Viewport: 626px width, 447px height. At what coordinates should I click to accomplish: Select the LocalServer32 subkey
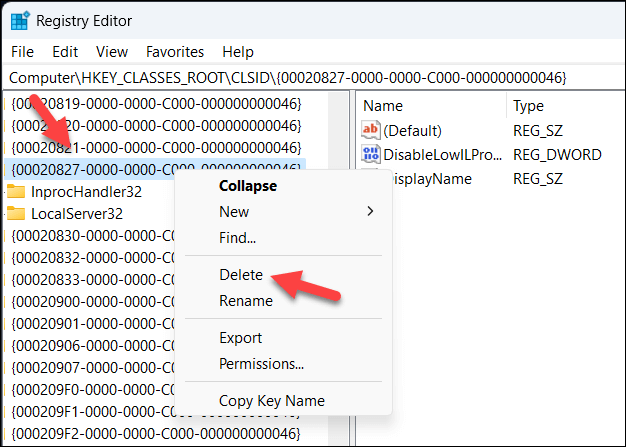pyautogui.click(x=77, y=214)
